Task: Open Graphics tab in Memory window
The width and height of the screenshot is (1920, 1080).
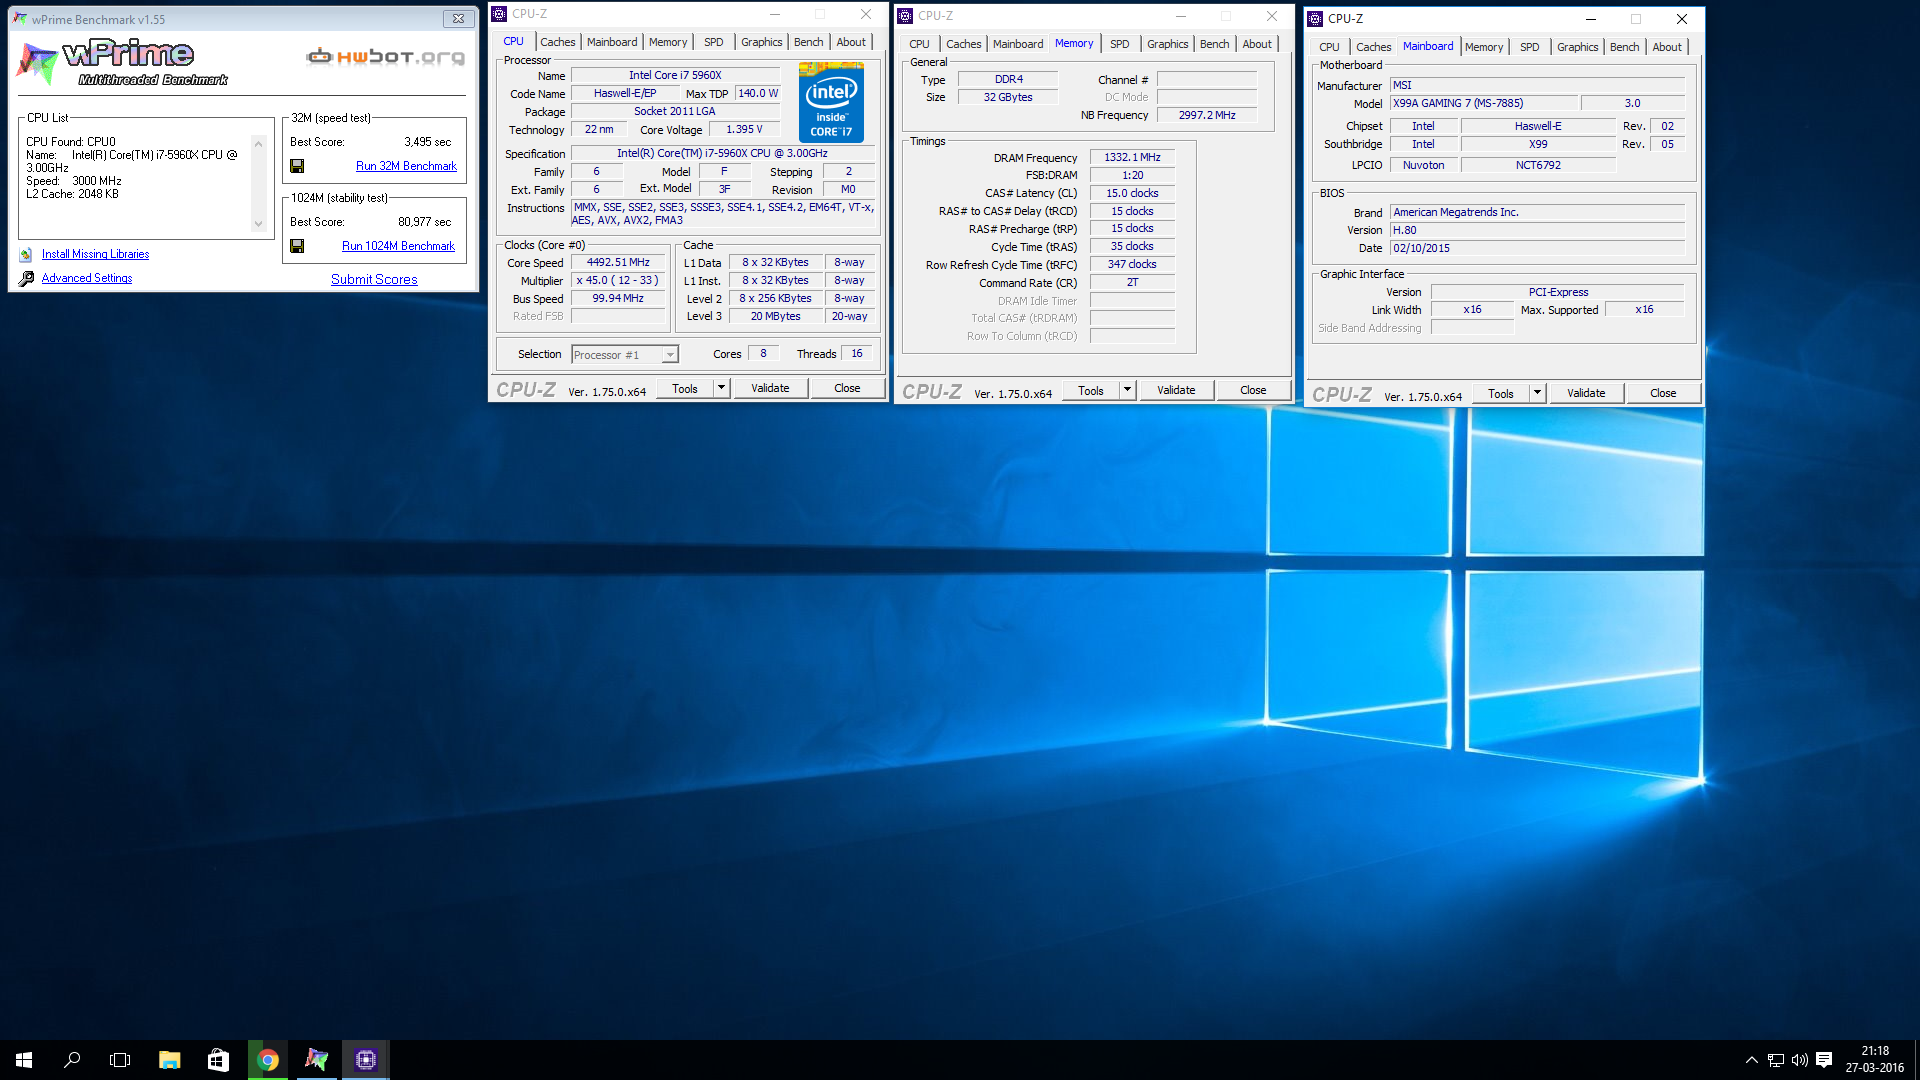Action: pyautogui.click(x=1168, y=44)
